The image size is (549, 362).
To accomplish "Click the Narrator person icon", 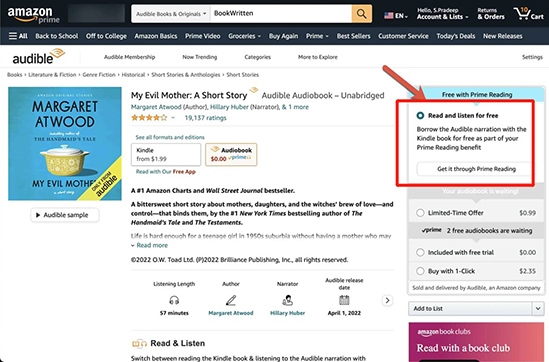I will (287, 300).
